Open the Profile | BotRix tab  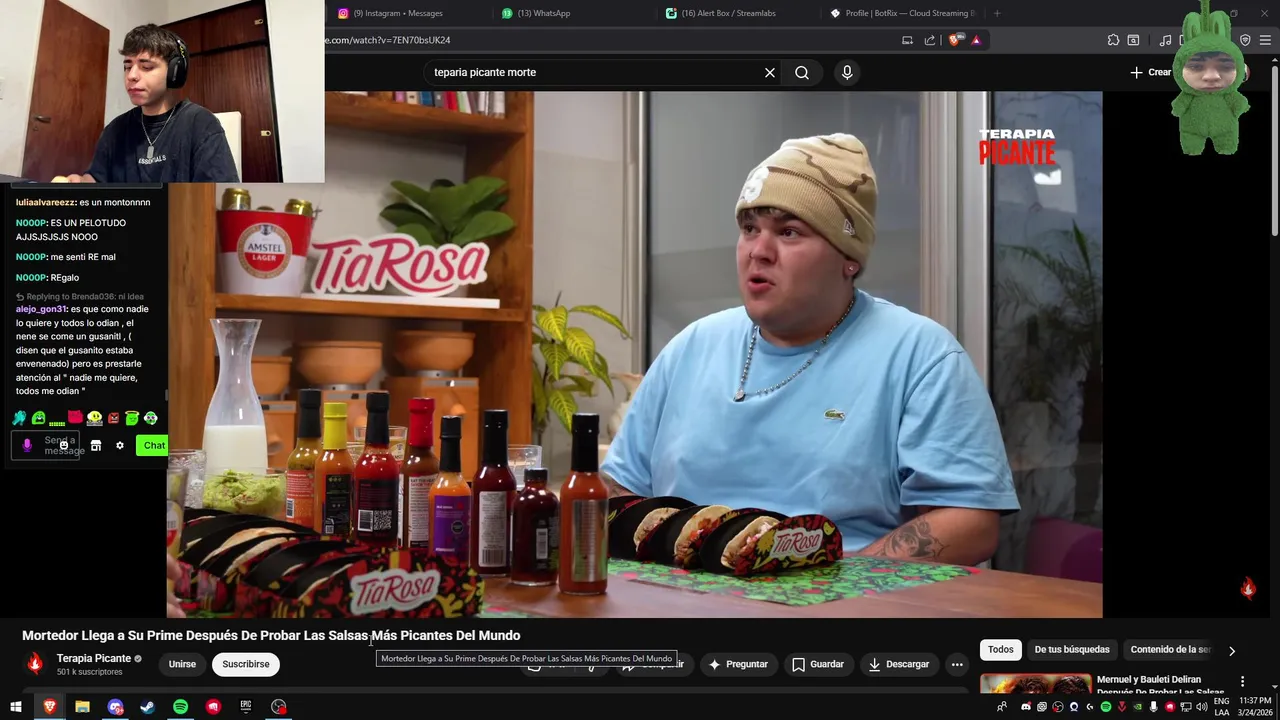(x=905, y=13)
